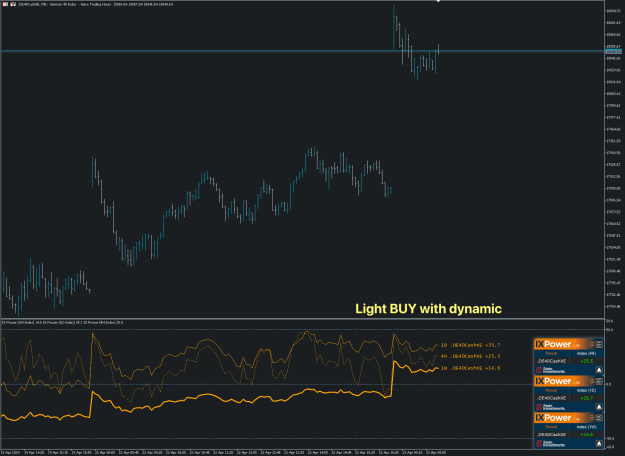Select the Power column header in the +25.5 panel
The height and width of the screenshot is (456, 625).
click(551, 354)
